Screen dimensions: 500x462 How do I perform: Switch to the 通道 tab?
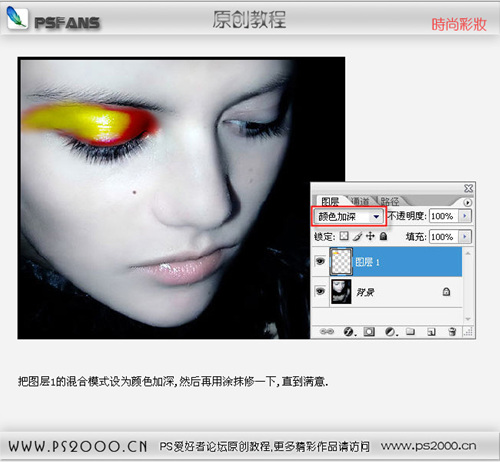[360, 201]
